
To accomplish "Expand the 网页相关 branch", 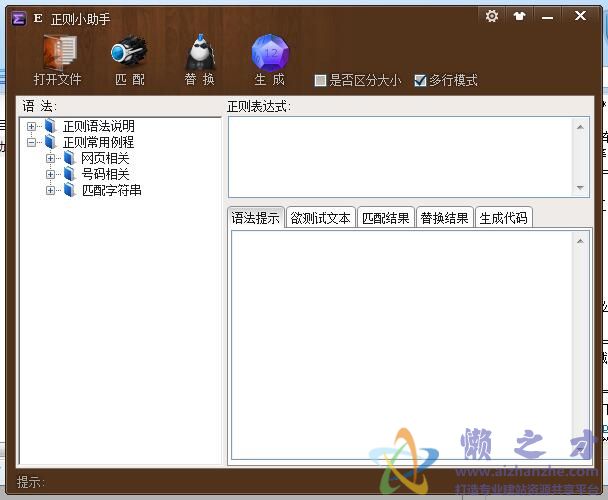I will click(50, 158).
